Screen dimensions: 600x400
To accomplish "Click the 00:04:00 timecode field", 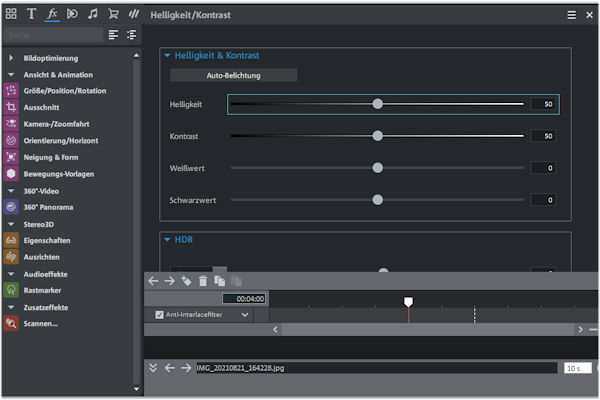I will 245,299.
